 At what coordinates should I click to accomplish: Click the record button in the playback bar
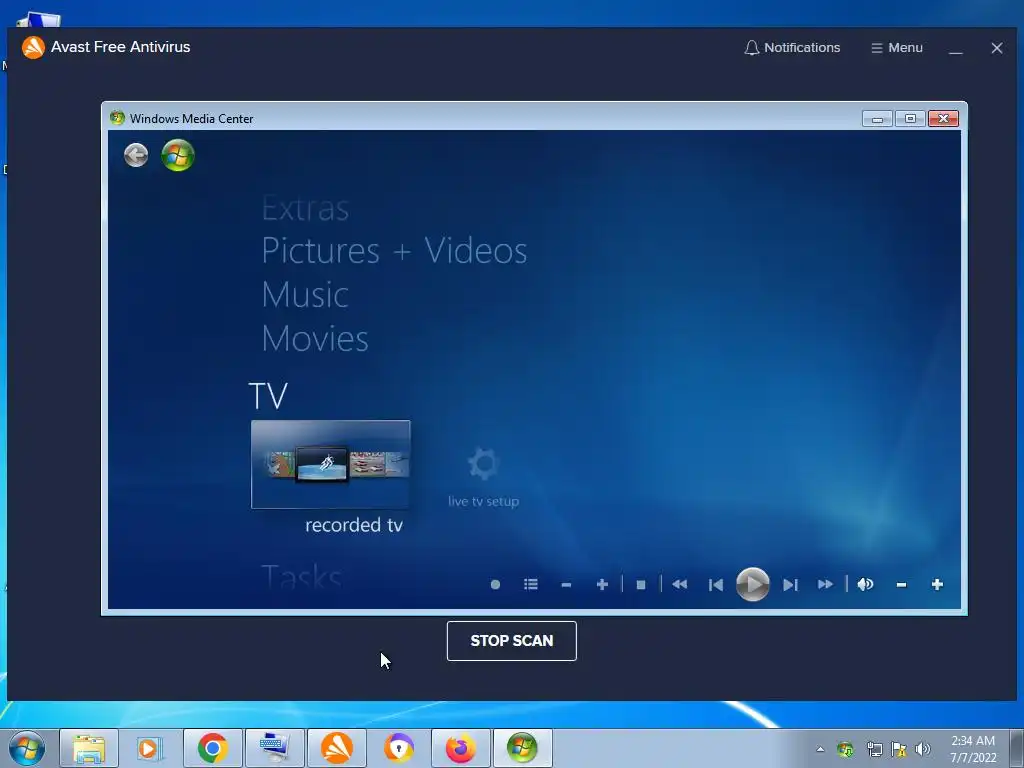point(495,584)
